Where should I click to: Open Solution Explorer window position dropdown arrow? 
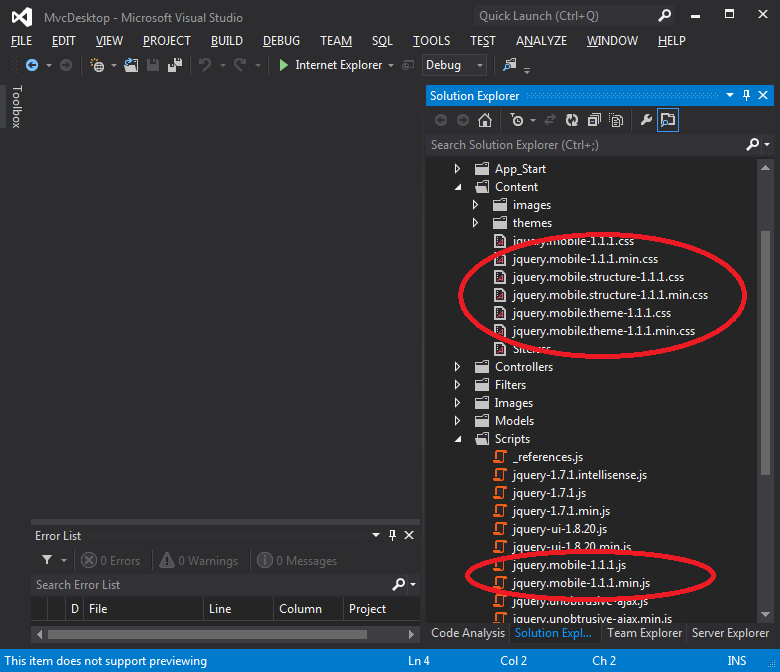pos(730,95)
